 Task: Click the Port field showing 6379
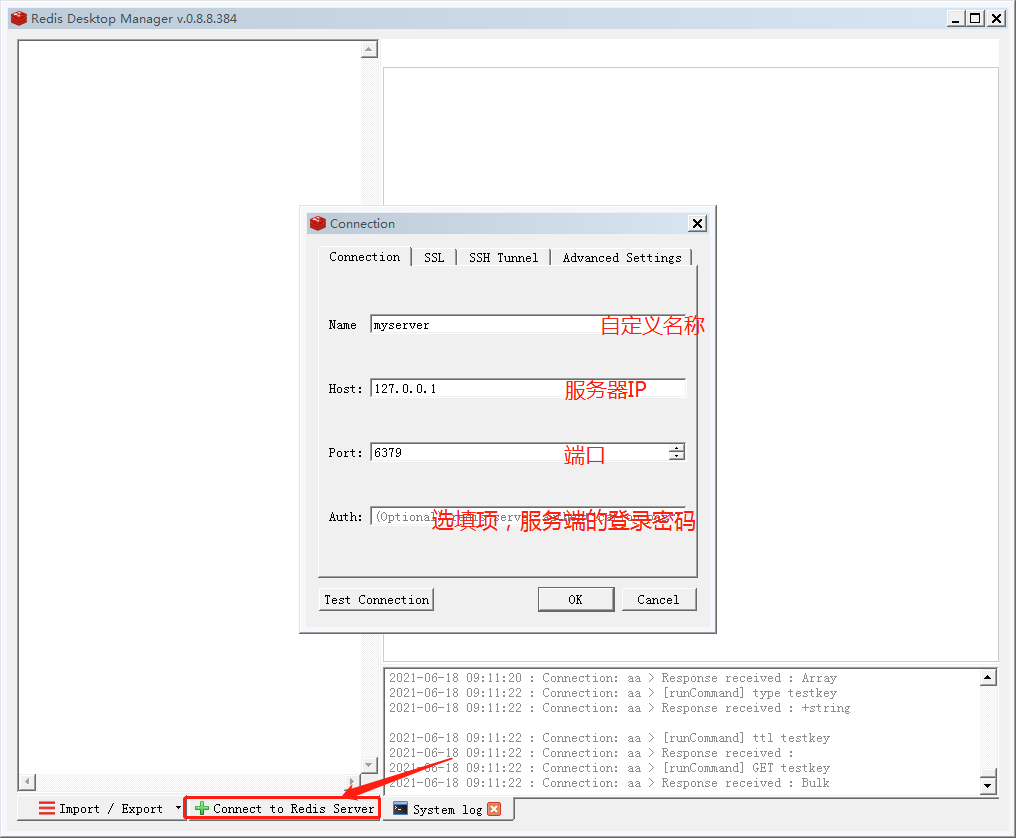(x=520, y=452)
